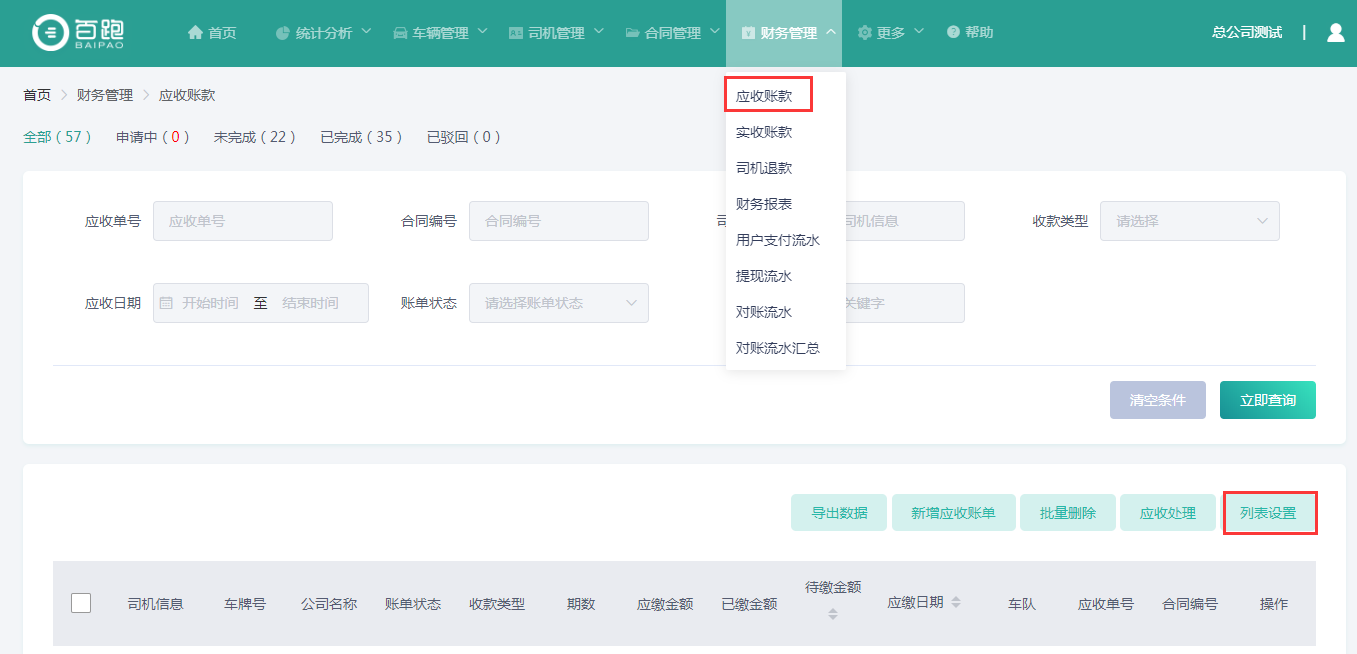
Task: Click the 应收单号 input field
Action: (242, 221)
